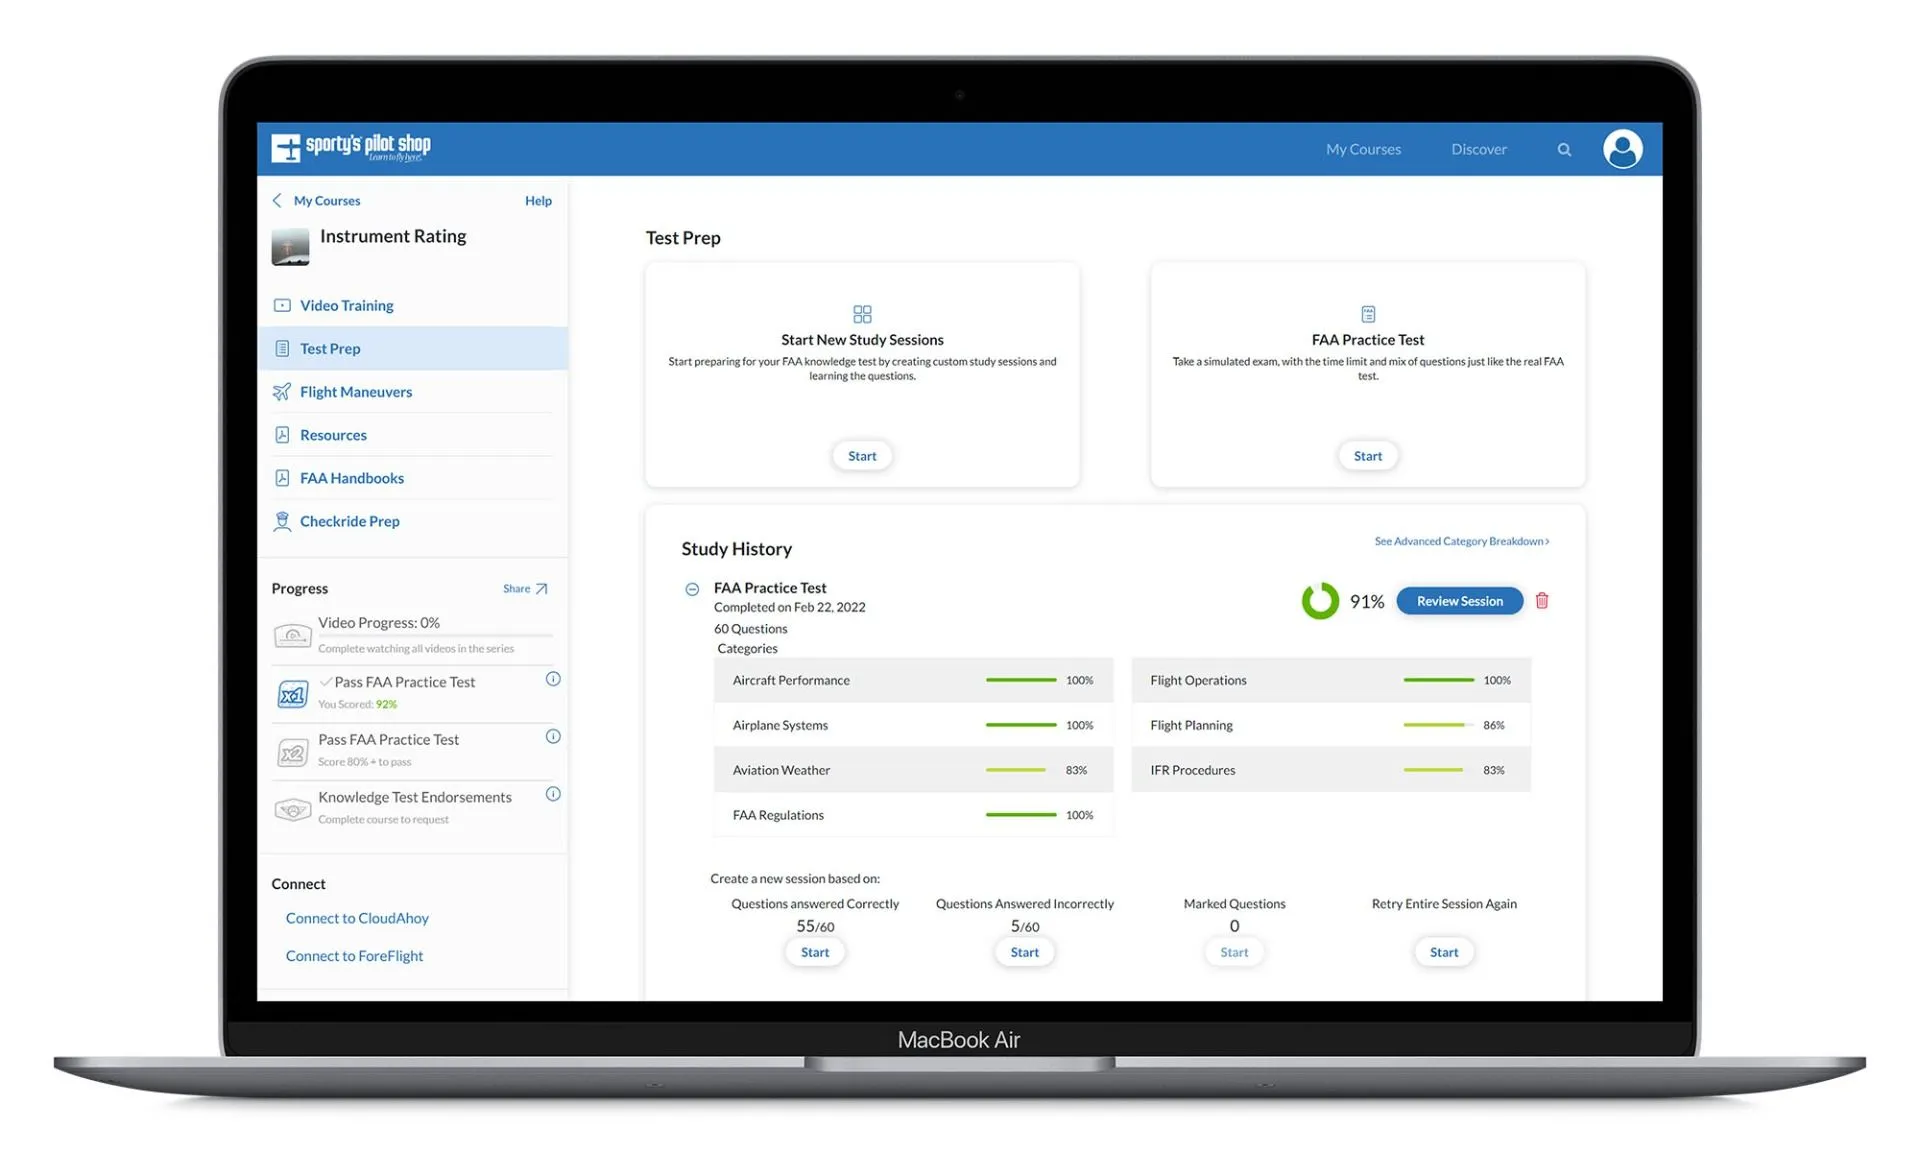Viewport: 1920px width, 1151px height.
Task: Show info for scored Pass FAA Practice Test
Action: [553, 679]
